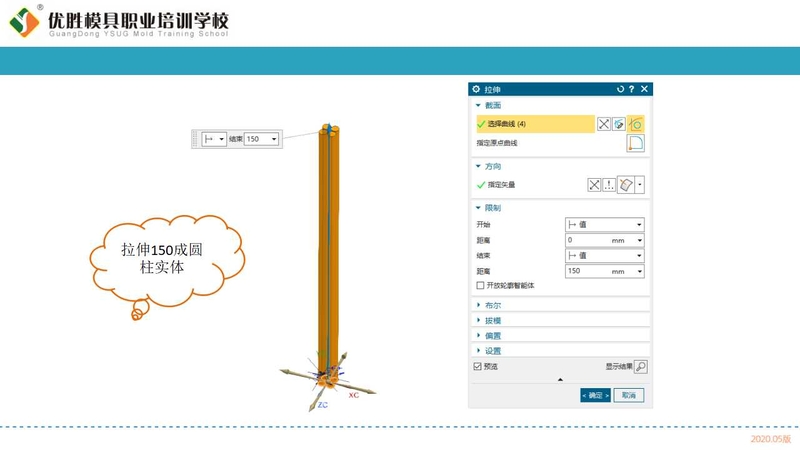
Task: Click the blue extrude direction arrow handle
Action: pyautogui.click(x=329, y=128)
